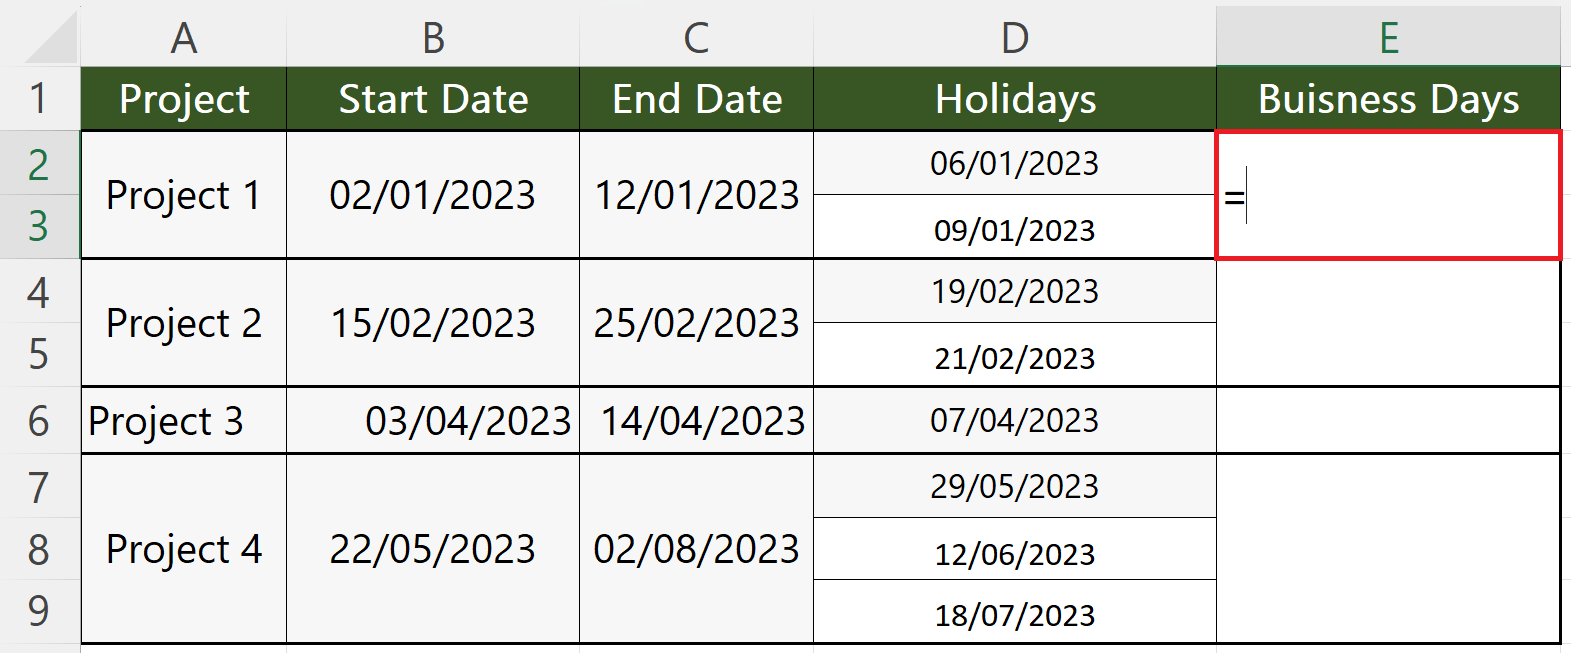Select column A header
Image resolution: width=1571 pixels, height=653 pixels.
tap(183, 37)
